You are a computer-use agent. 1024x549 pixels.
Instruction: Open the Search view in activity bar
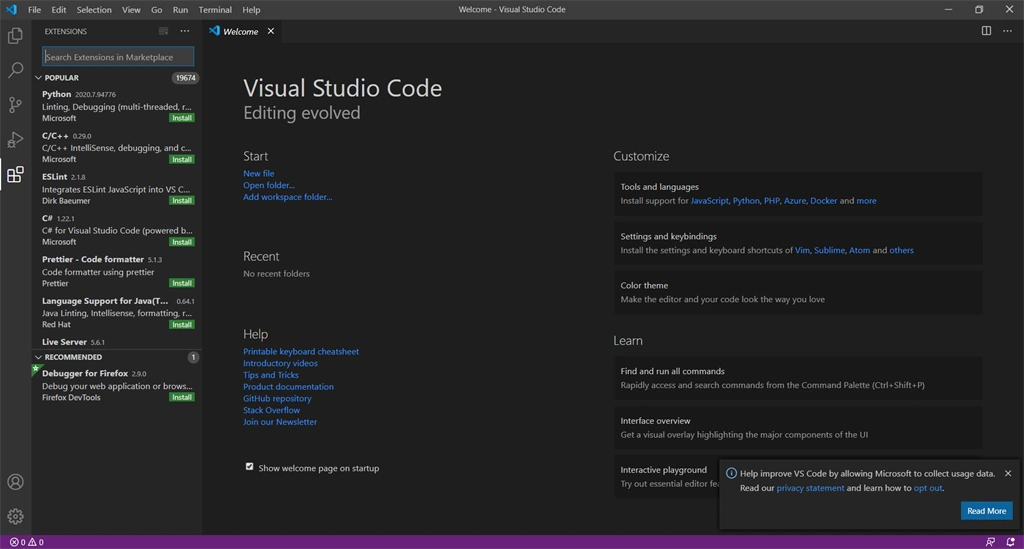coord(15,70)
